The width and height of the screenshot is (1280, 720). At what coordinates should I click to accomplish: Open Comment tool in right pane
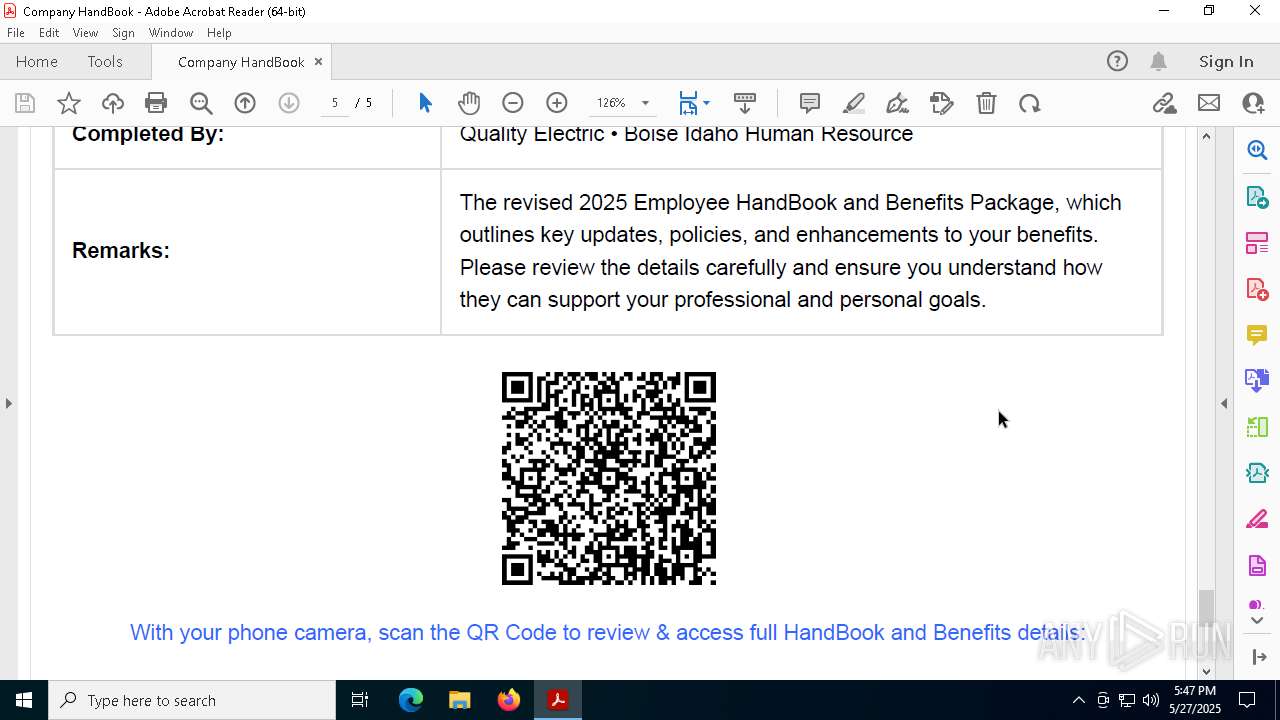[x=1257, y=335]
